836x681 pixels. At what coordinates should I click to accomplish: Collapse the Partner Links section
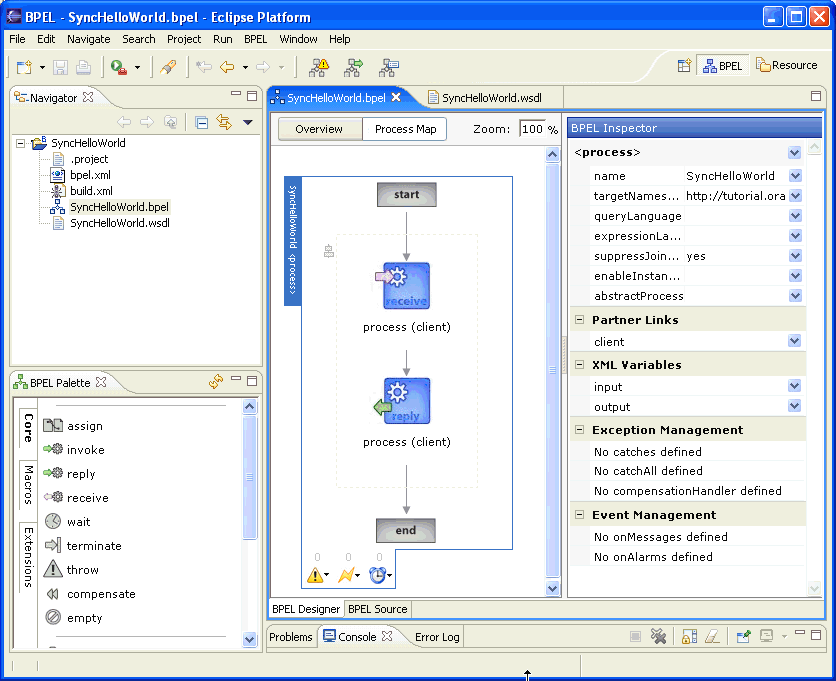(x=580, y=320)
